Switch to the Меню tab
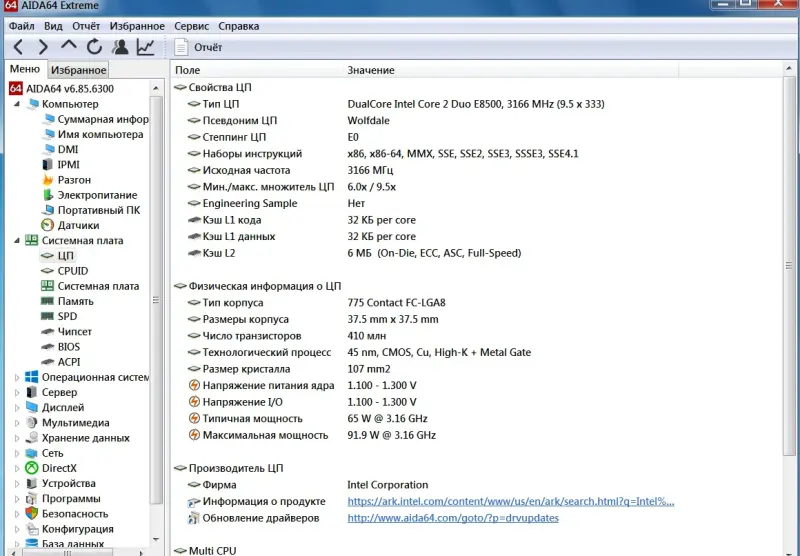This screenshot has height=556, width=800. [25, 69]
